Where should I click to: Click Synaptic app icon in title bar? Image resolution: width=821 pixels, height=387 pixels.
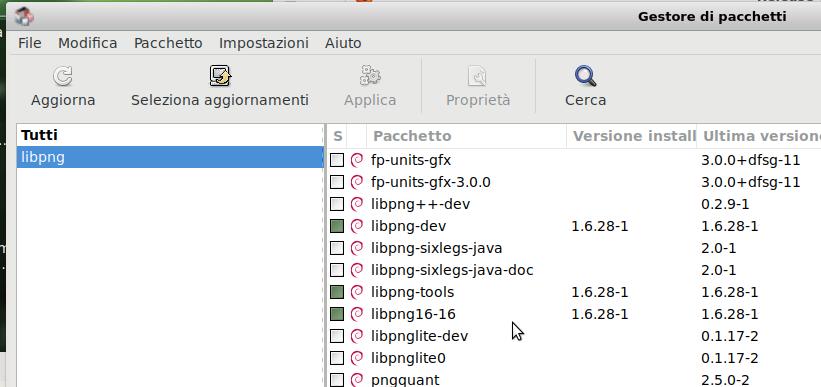tap(24, 17)
